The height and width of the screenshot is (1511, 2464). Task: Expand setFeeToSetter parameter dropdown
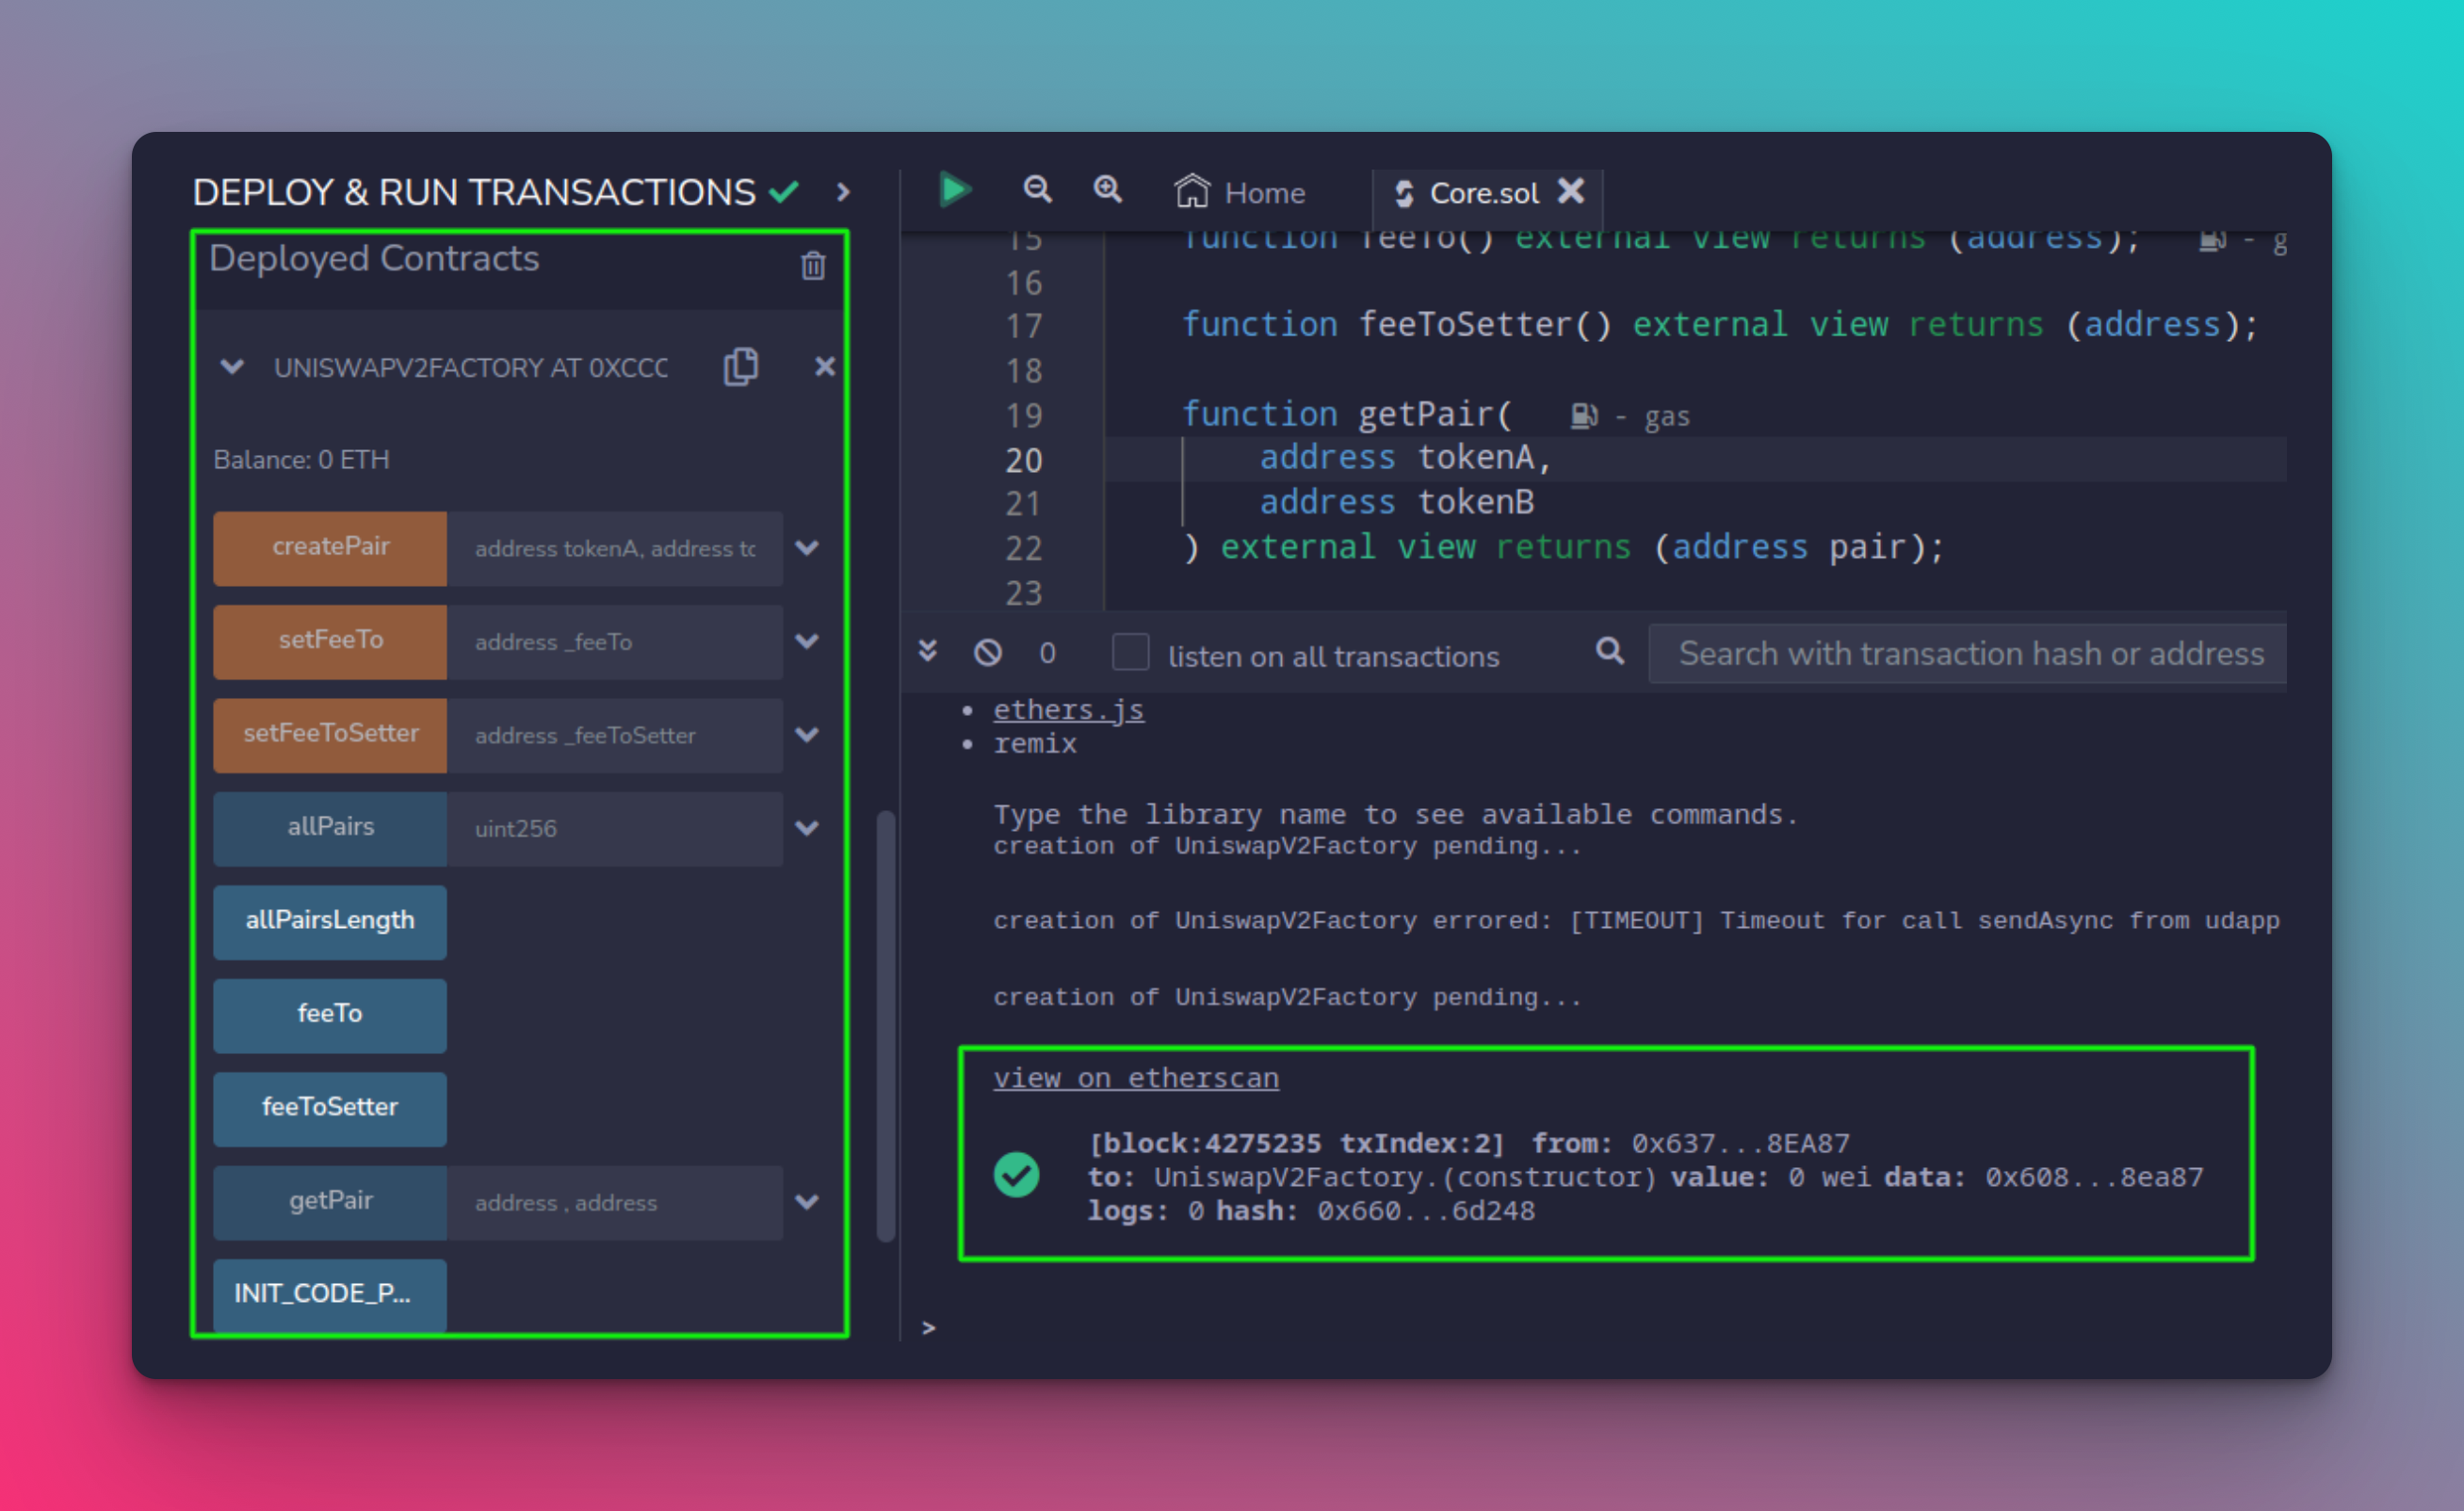point(807,735)
